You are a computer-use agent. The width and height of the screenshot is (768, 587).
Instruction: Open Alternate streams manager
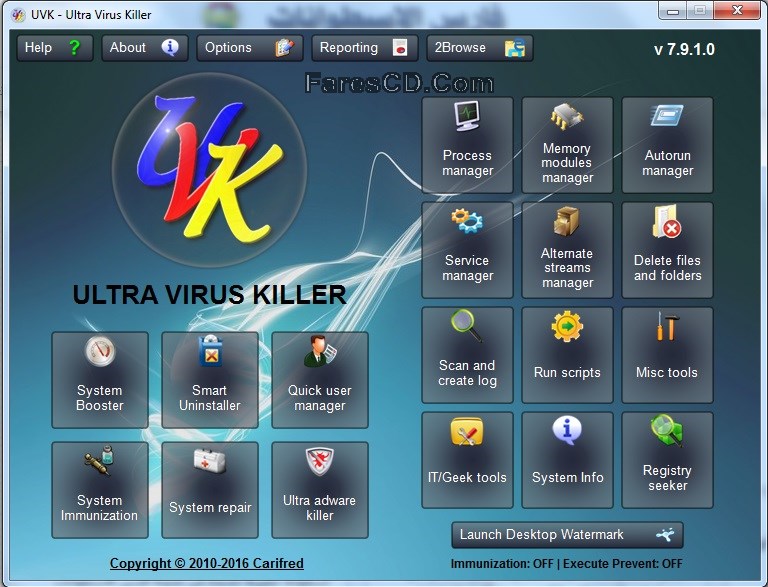[x=567, y=250]
